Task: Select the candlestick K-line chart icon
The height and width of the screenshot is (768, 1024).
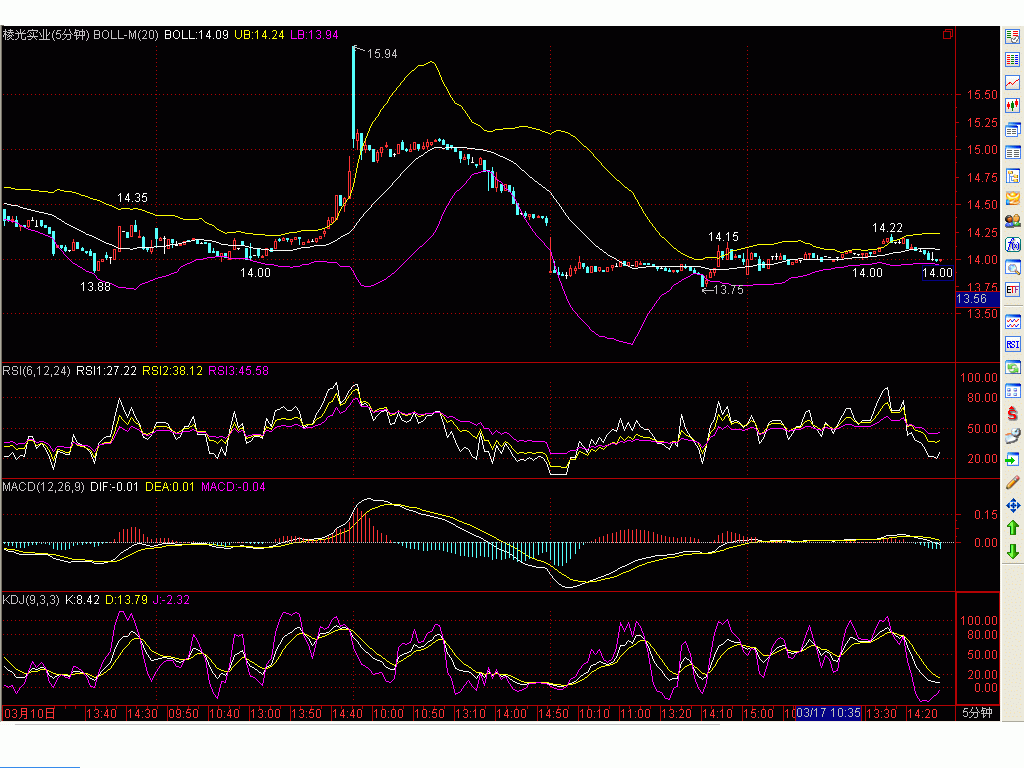Action: 1012,106
